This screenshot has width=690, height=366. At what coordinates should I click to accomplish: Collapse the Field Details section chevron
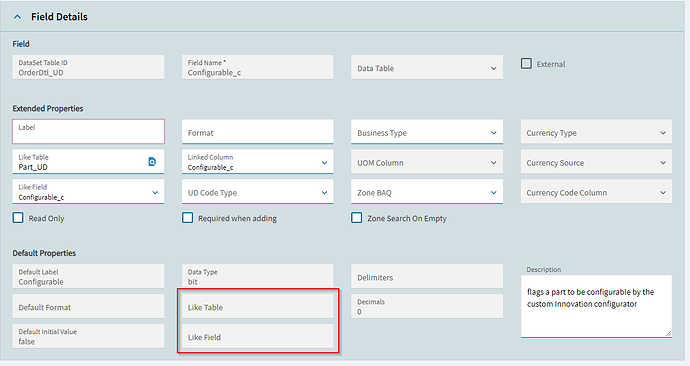tap(18, 17)
